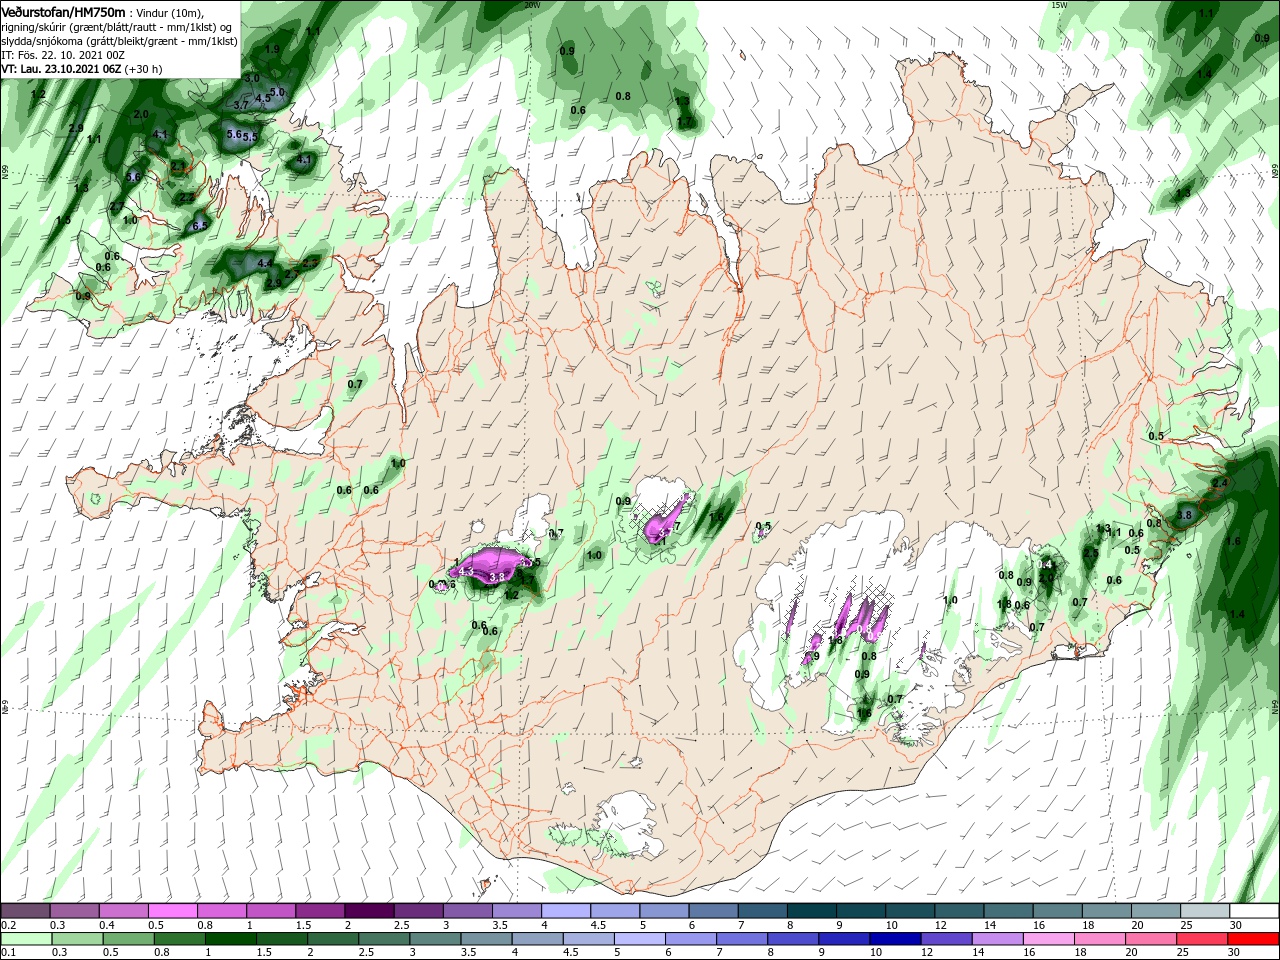Pick the bright red 30 legend swatch
Image resolution: width=1280 pixels, height=960 pixels.
[x=1255, y=939]
